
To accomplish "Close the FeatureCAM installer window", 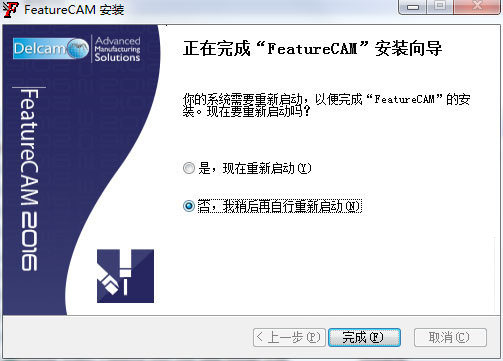I will tap(477, 7).
